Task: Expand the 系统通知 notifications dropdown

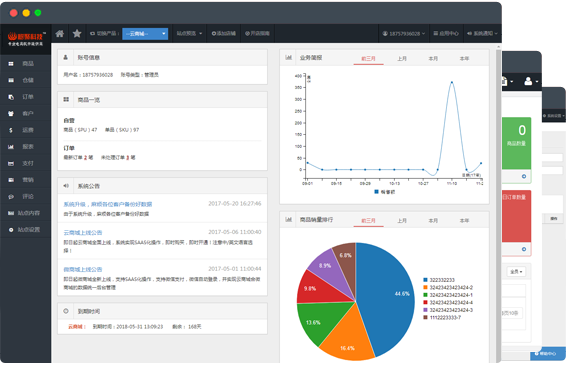Action: pyautogui.click(x=482, y=33)
